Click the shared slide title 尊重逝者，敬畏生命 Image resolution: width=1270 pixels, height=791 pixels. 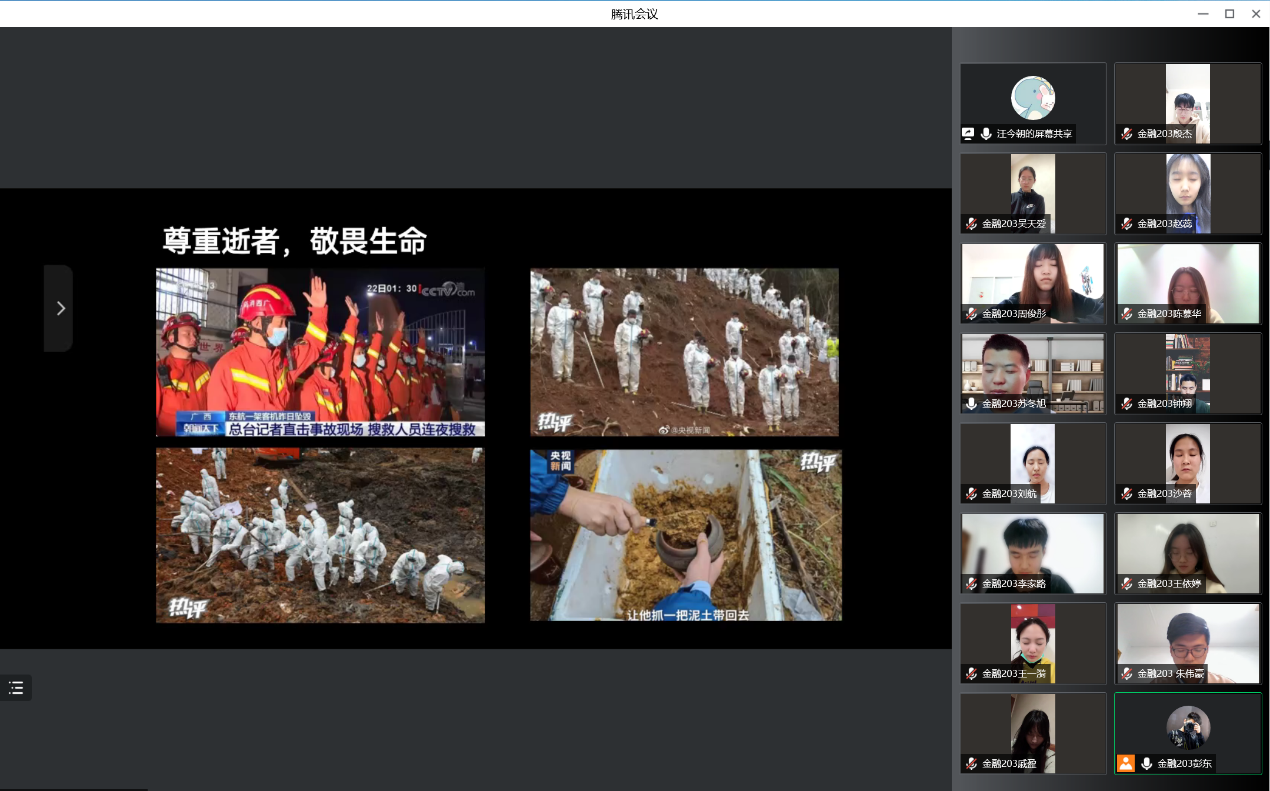[x=295, y=241]
